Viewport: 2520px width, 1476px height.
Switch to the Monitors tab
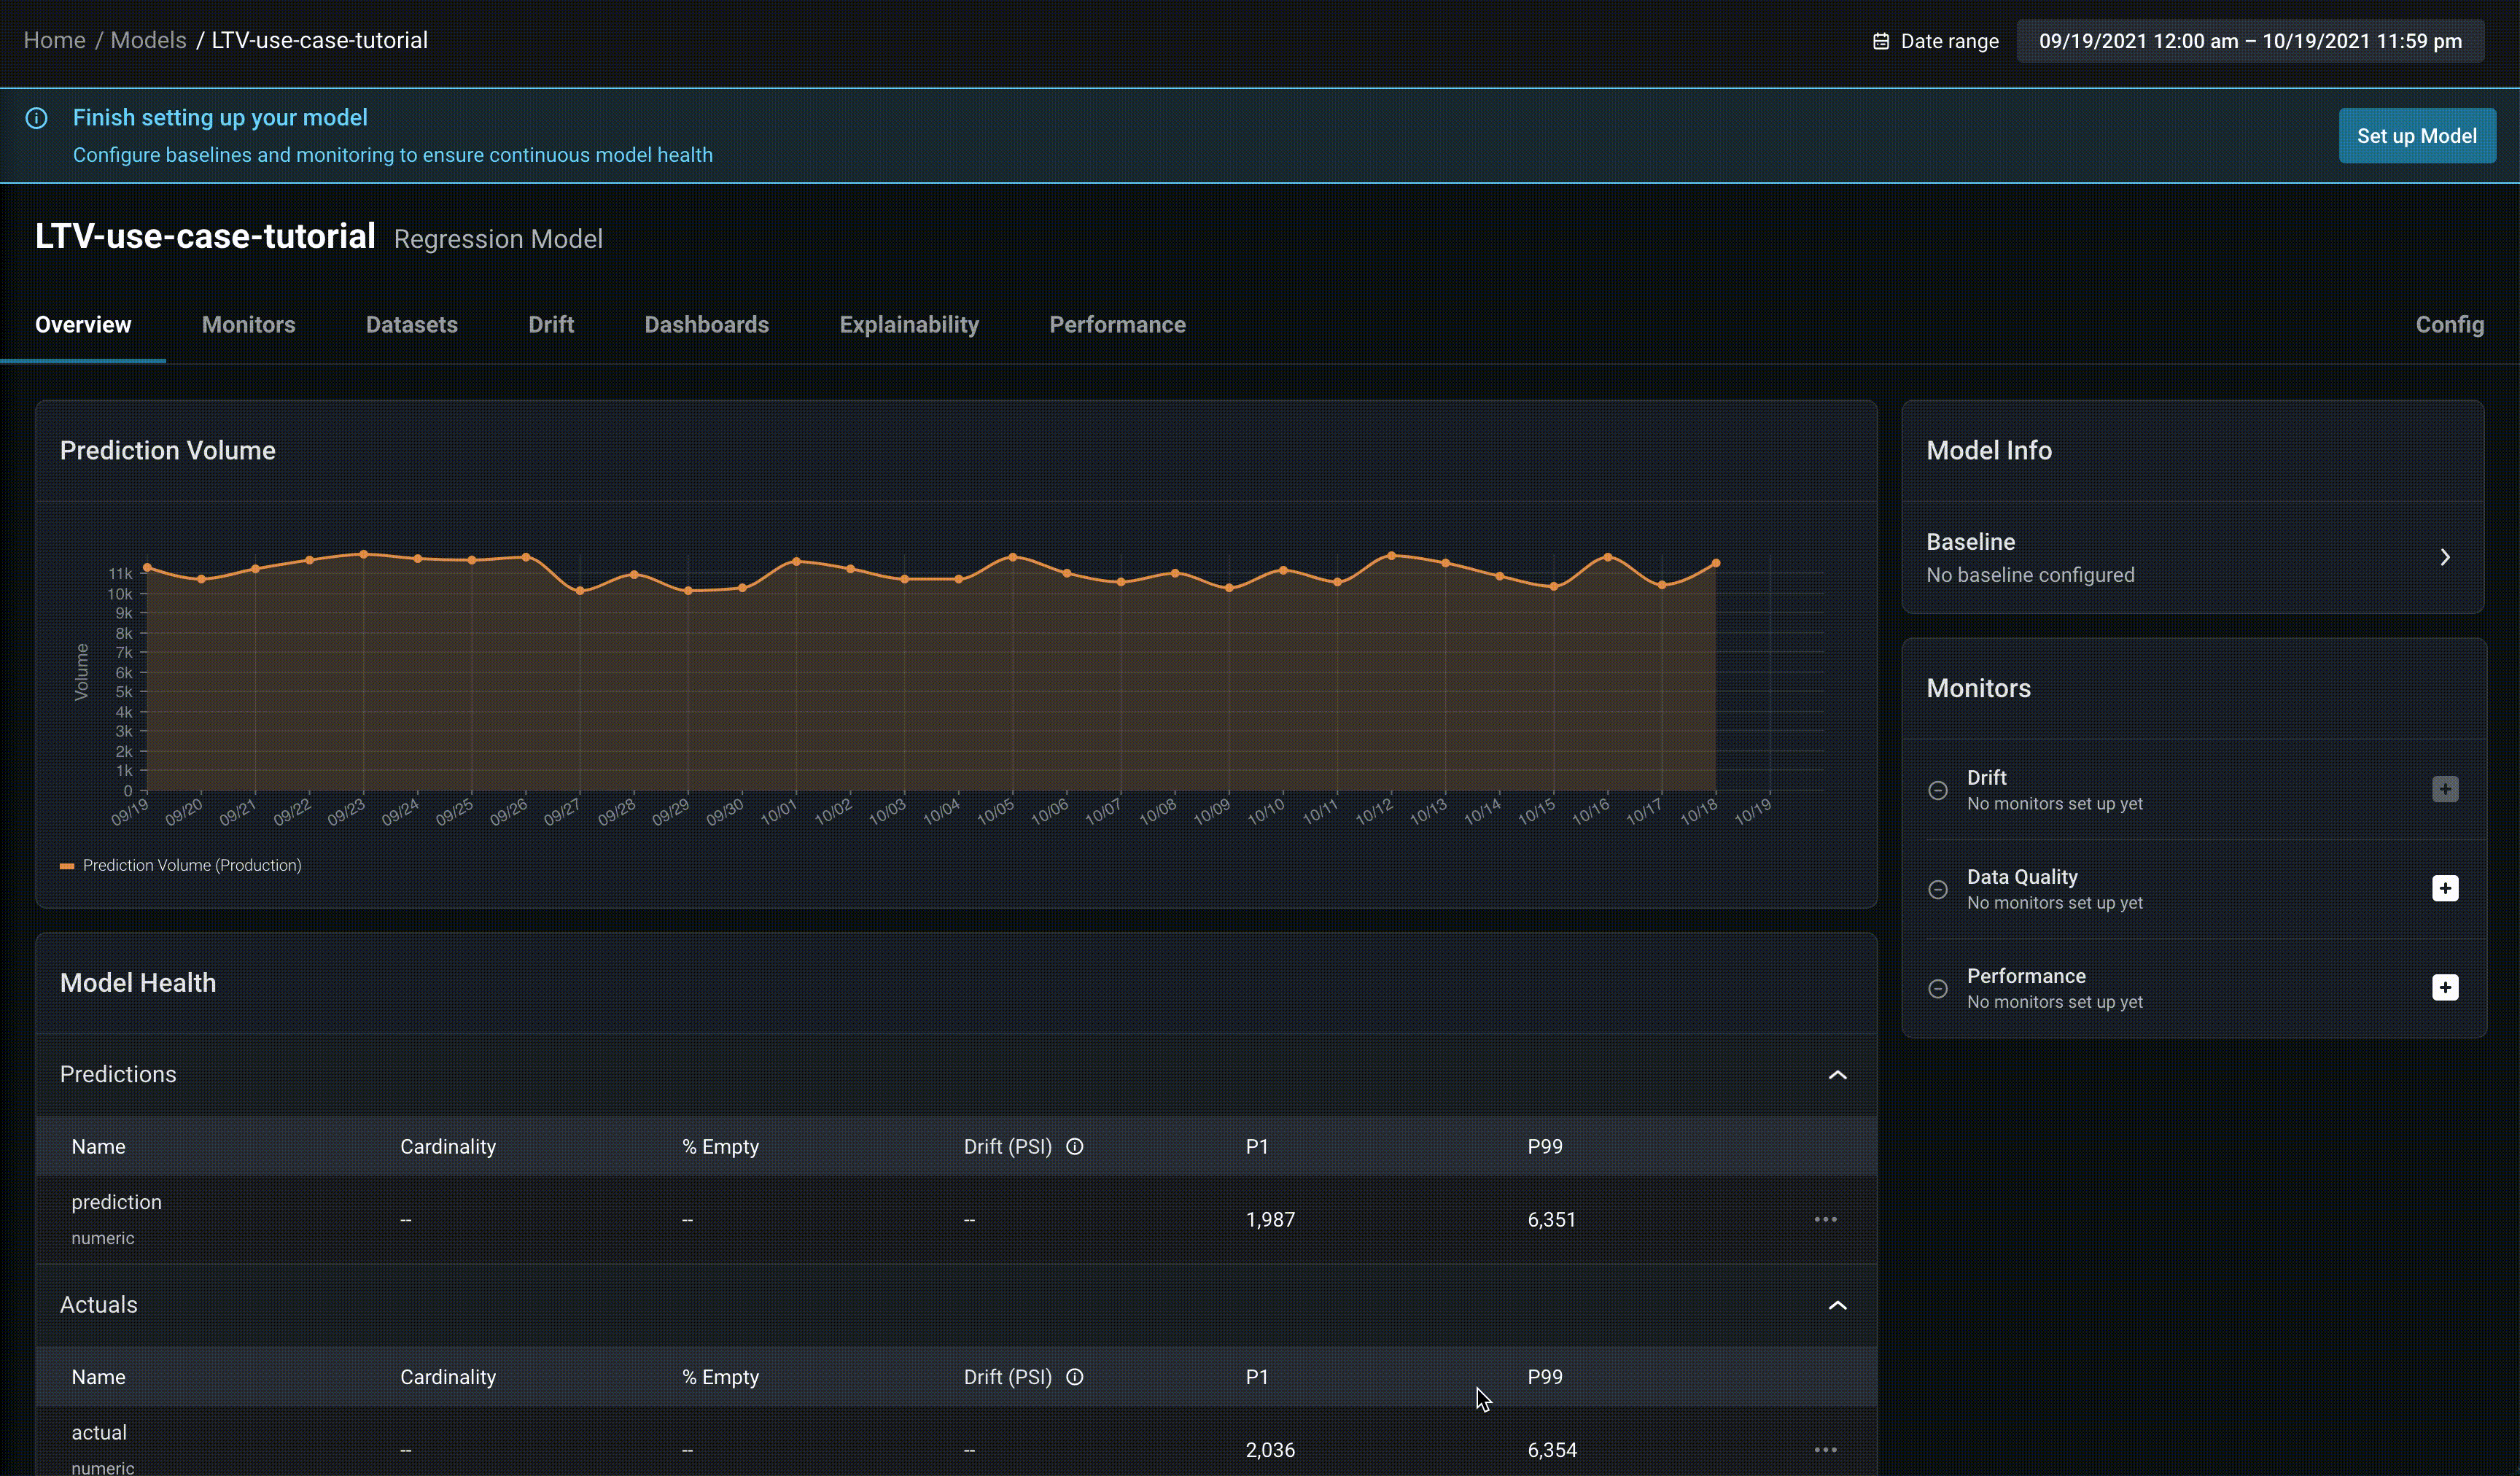pyautogui.click(x=248, y=324)
